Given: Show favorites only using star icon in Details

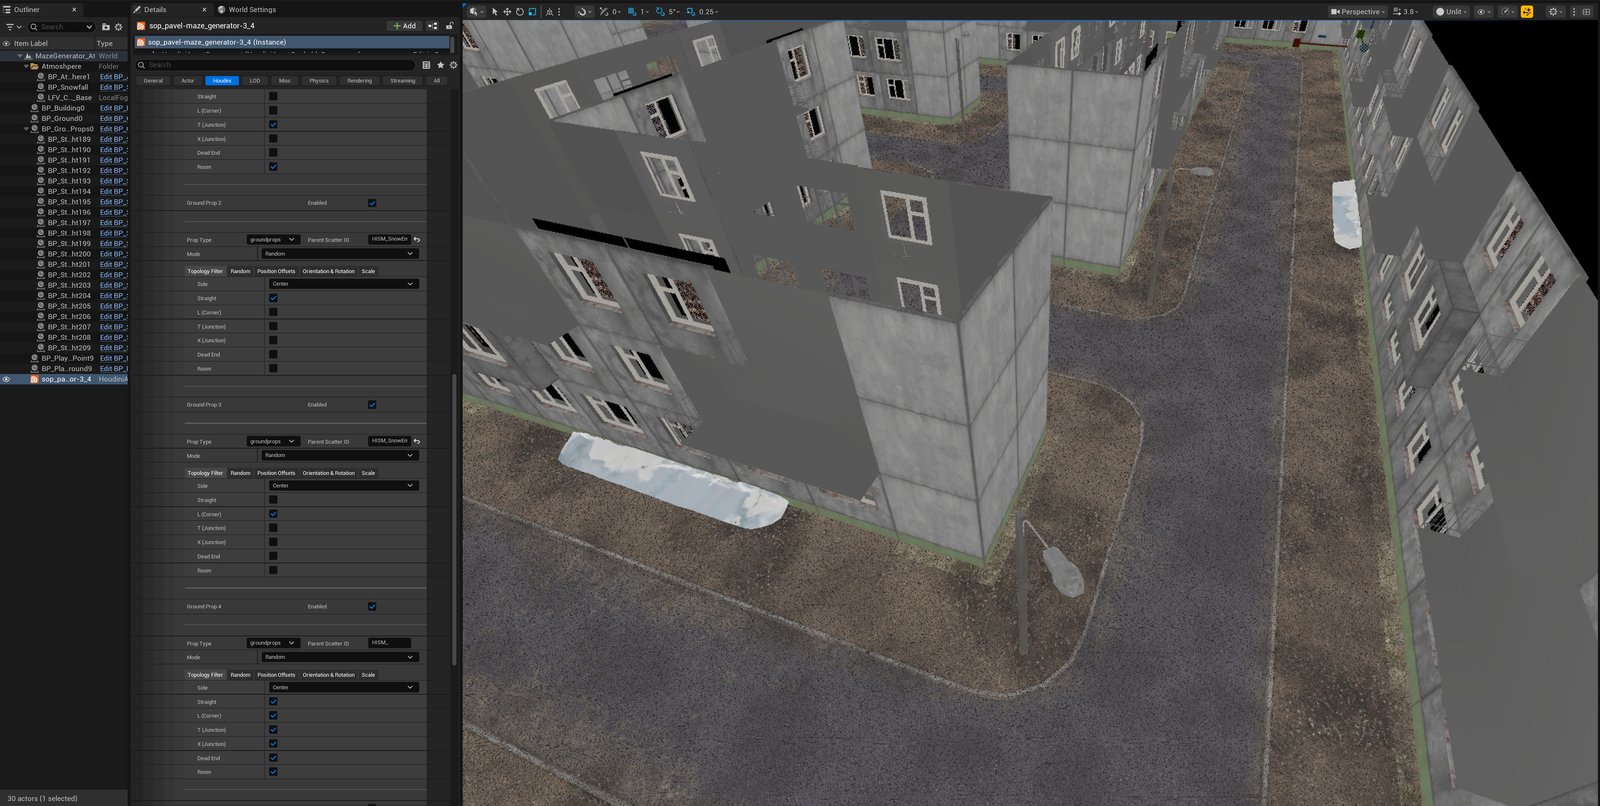Looking at the screenshot, I should click(x=440, y=65).
